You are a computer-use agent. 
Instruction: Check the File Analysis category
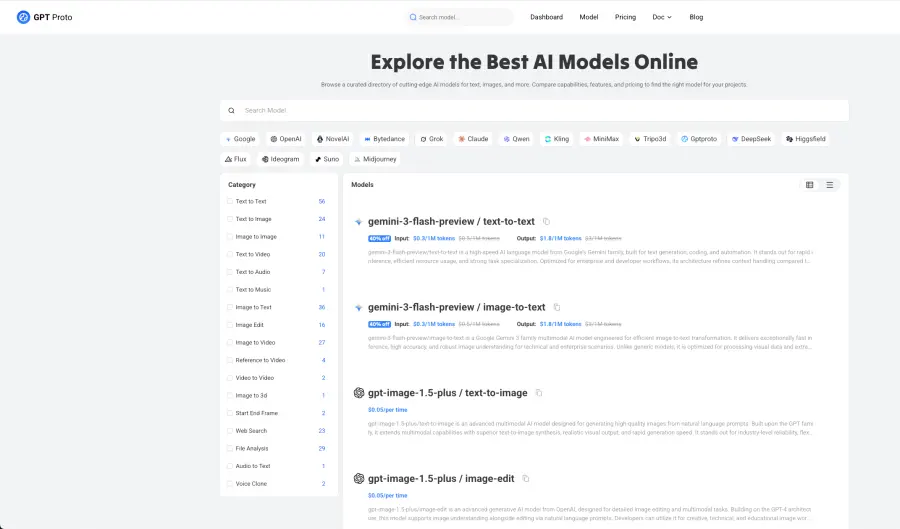(230, 448)
